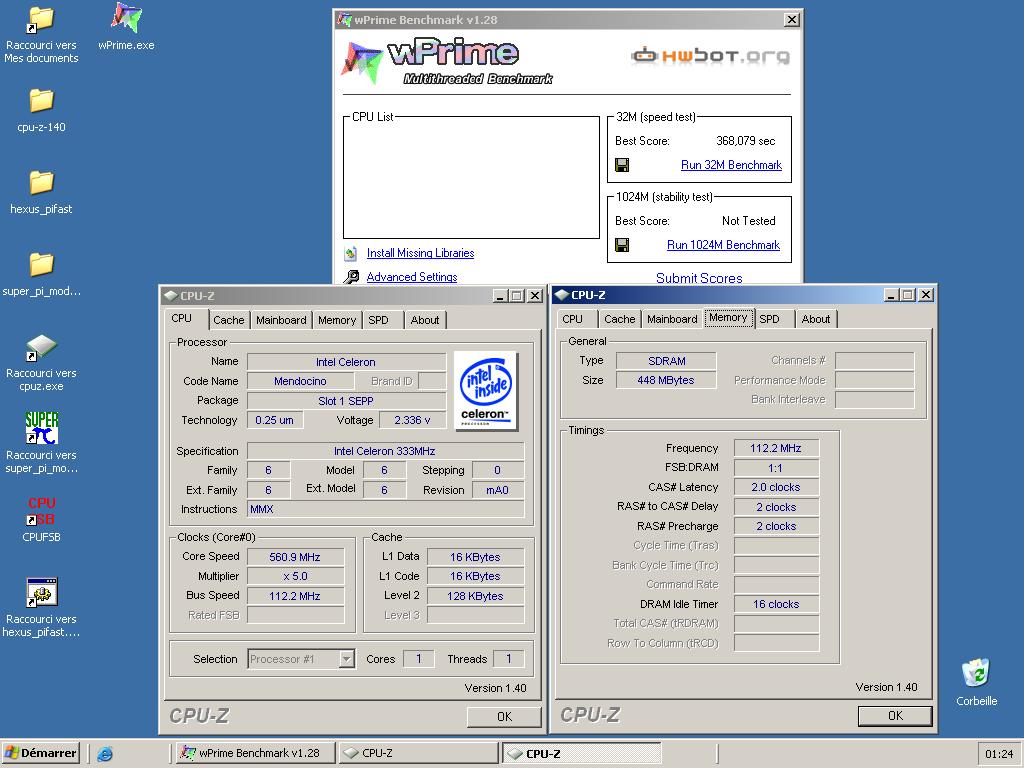Screen dimensions: 1024x768
Task: Click the Install Missing Libraries icon
Action: pos(351,253)
